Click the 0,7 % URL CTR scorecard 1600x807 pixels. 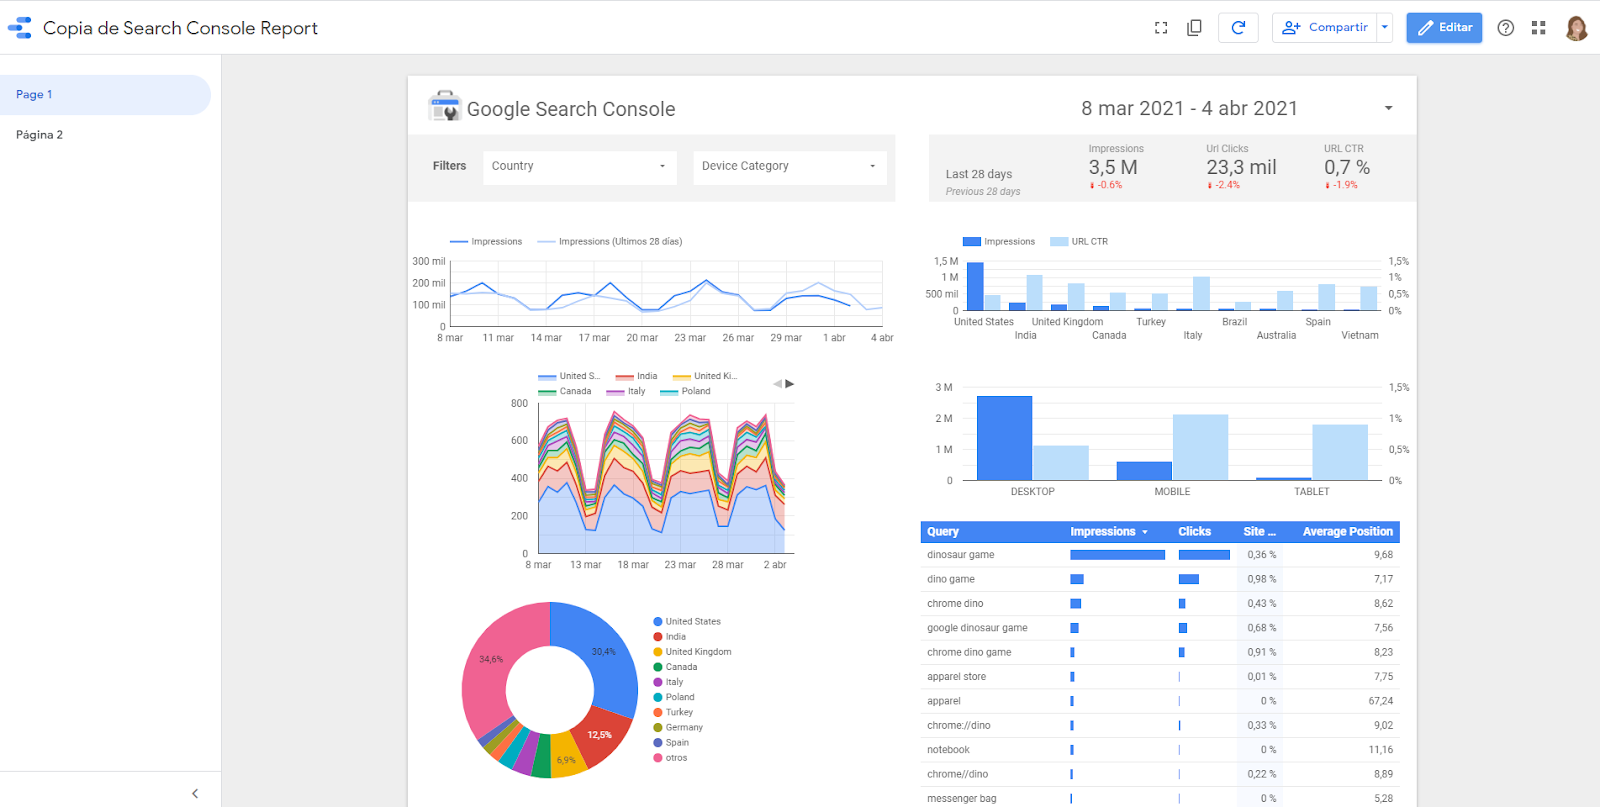coord(1347,168)
